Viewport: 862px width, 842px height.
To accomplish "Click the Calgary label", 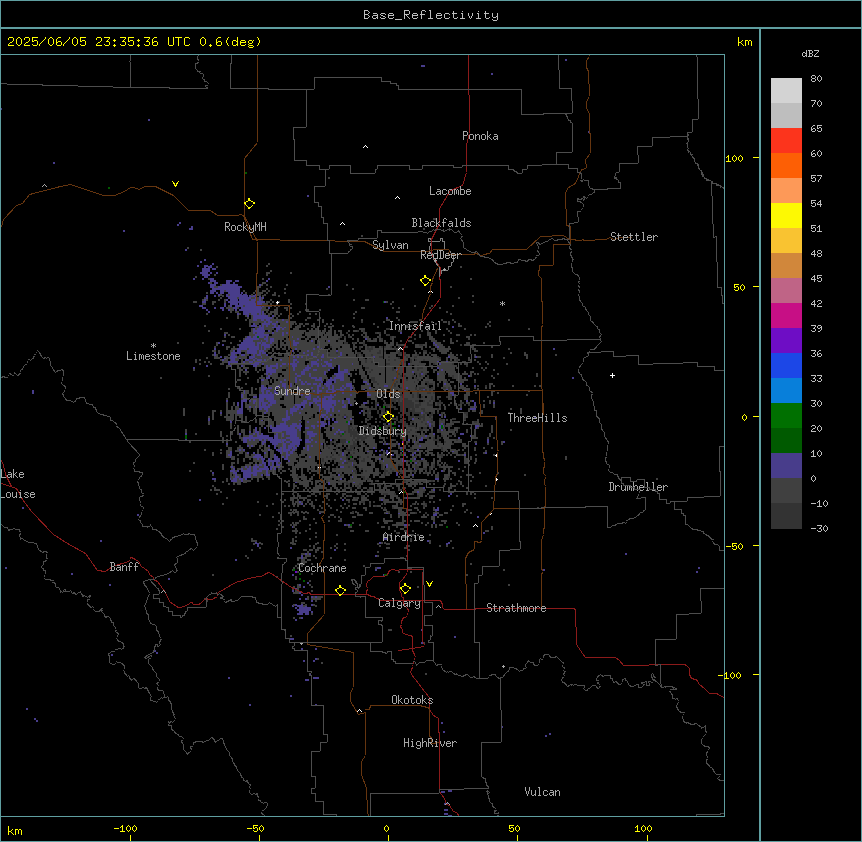I will tap(400, 603).
